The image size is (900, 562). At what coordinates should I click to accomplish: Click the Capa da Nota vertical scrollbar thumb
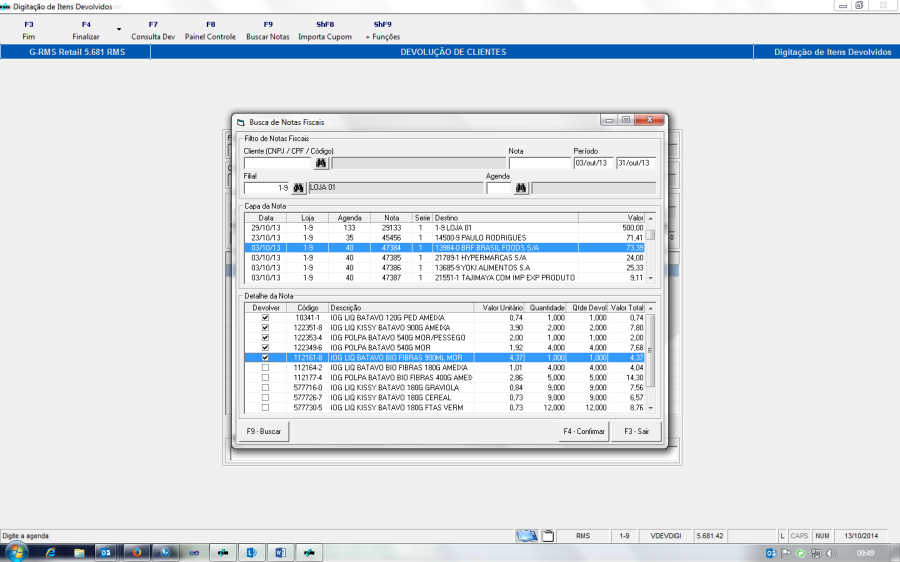coord(651,236)
